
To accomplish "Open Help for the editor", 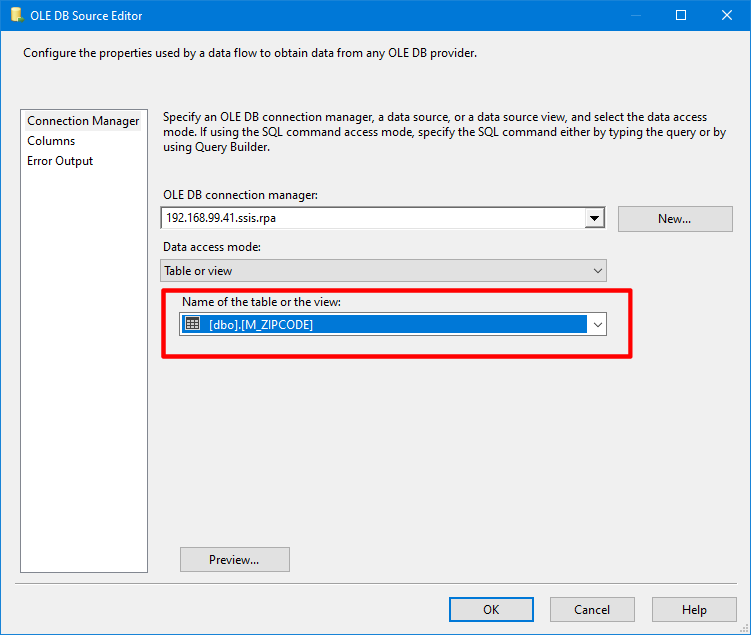I will point(694,610).
